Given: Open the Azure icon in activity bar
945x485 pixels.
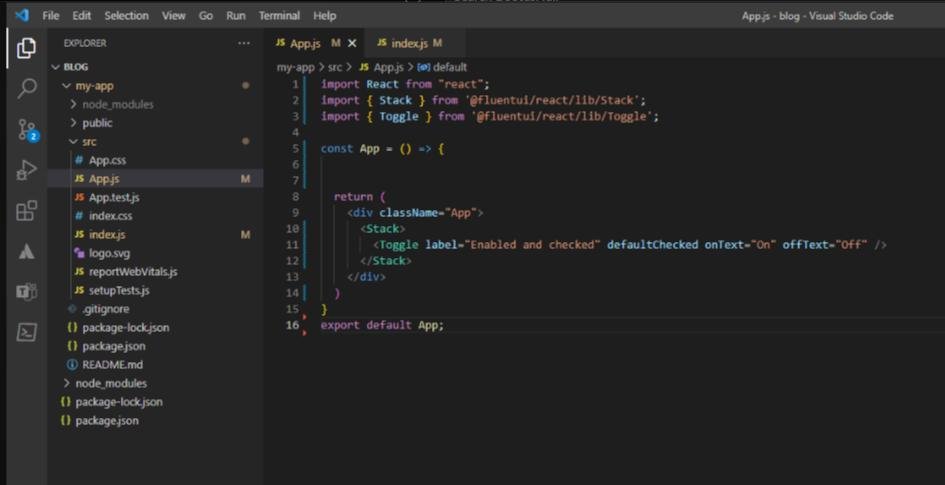Looking at the screenshot, I should coord(27,252).
